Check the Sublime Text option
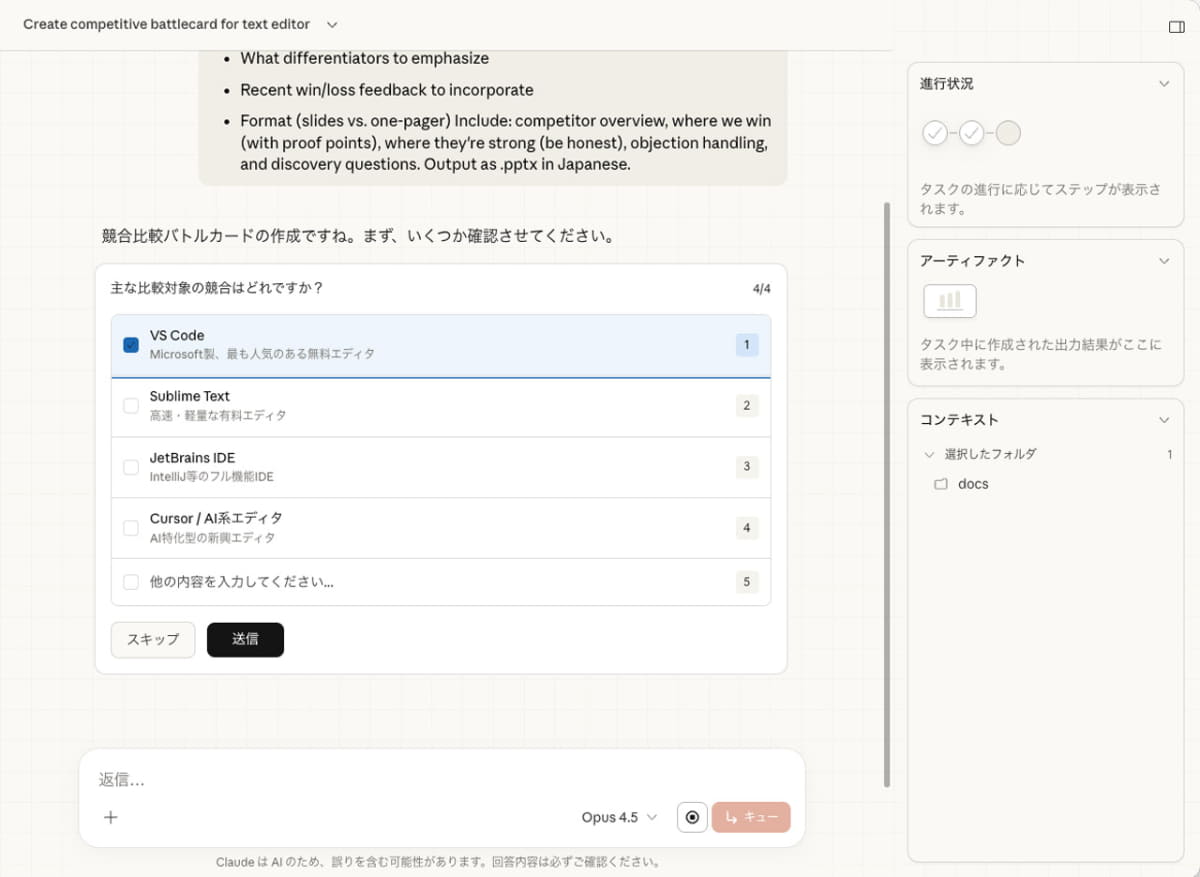Screen dimensions: 1200x877 131,406
